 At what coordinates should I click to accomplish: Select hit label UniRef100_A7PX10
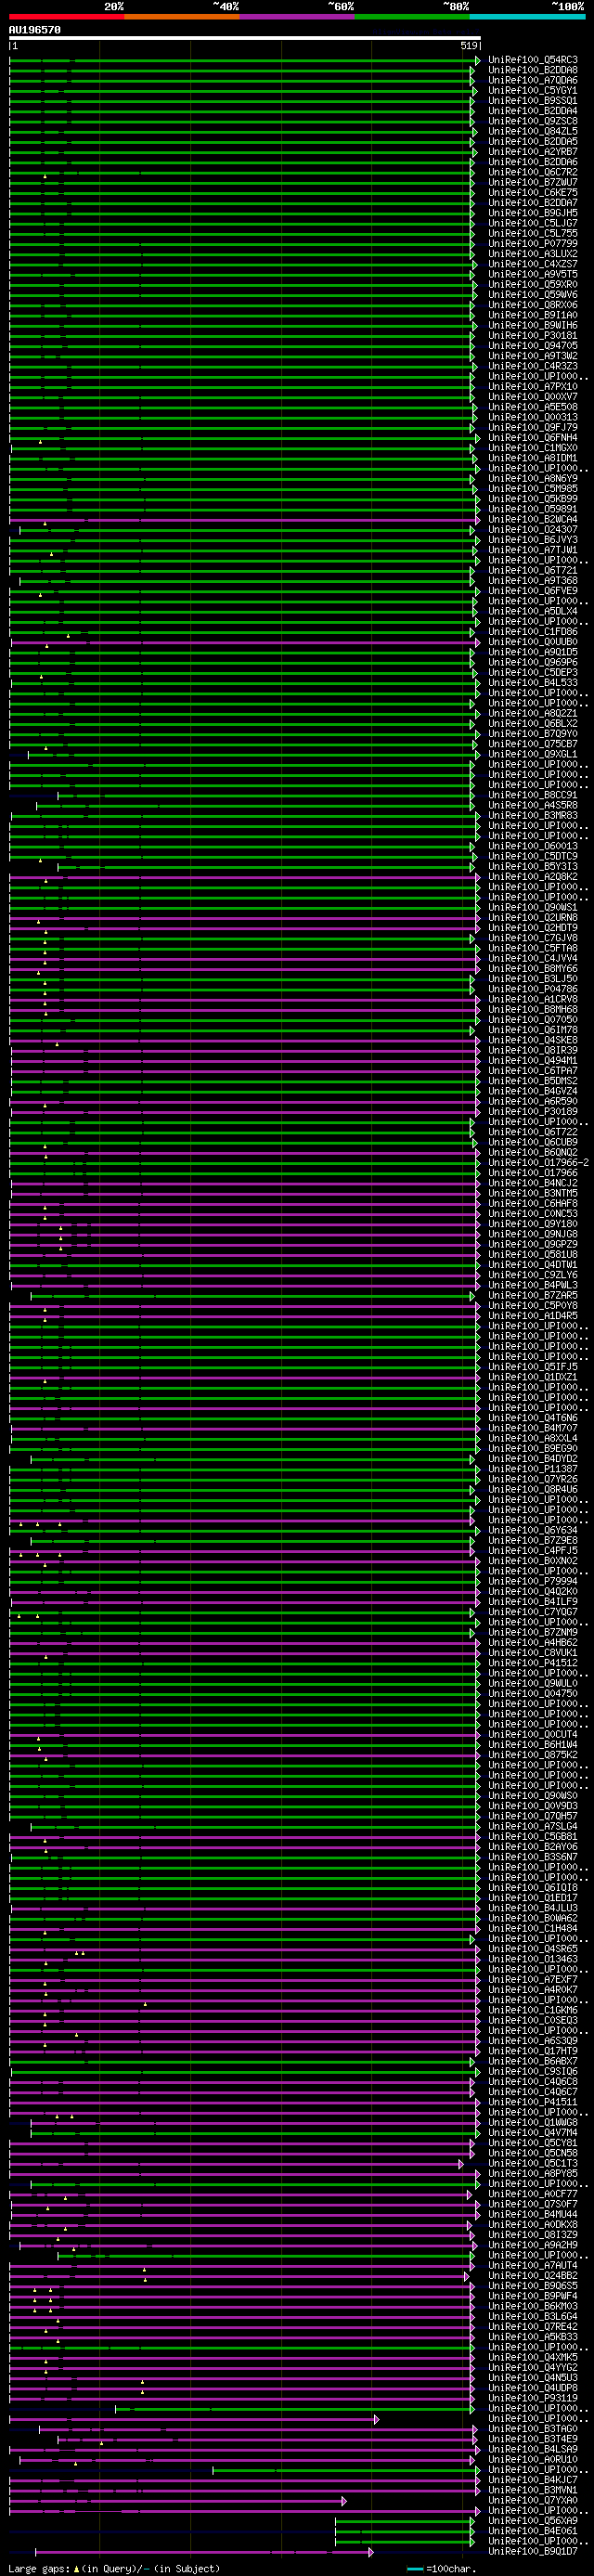coord(532,386)
